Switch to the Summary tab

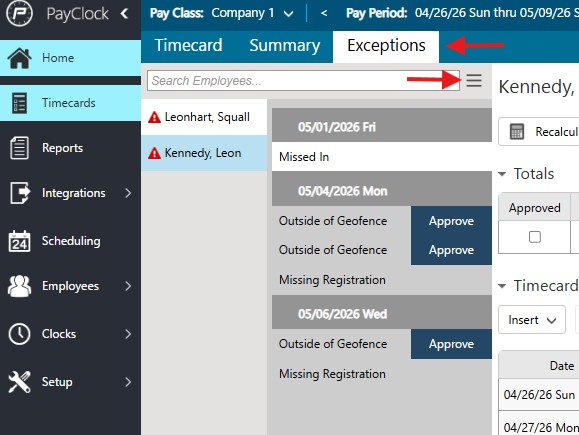point(285,46)
